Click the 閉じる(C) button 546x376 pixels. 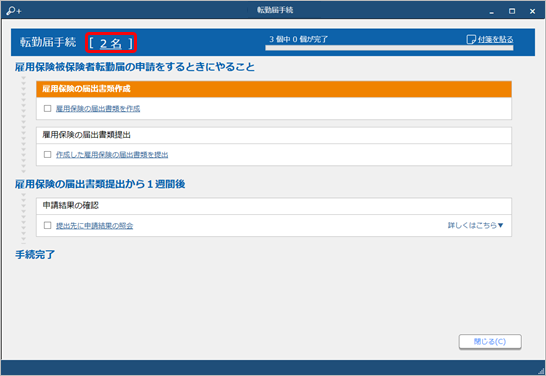pyautogui.click(x=490, y=342)
